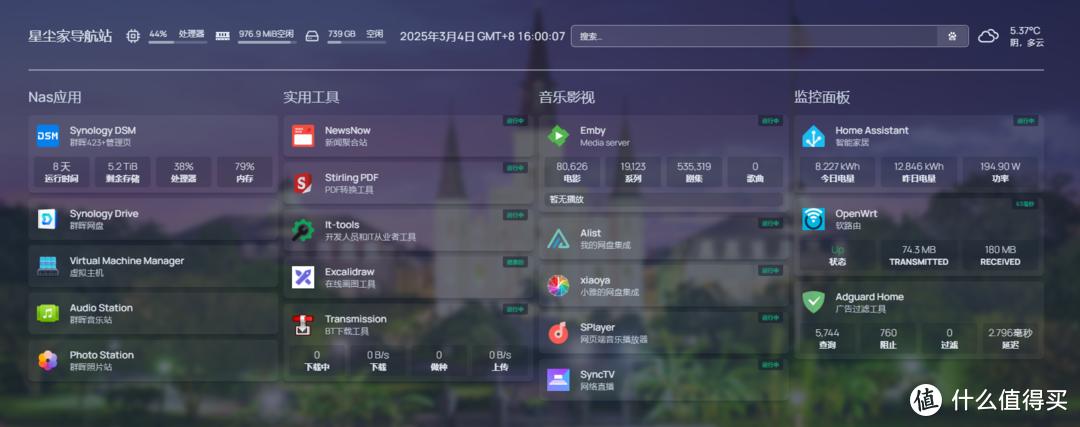1080x427 pixels.
Task: Click the 739 GB disk usage bar
Action: [355, 42]
